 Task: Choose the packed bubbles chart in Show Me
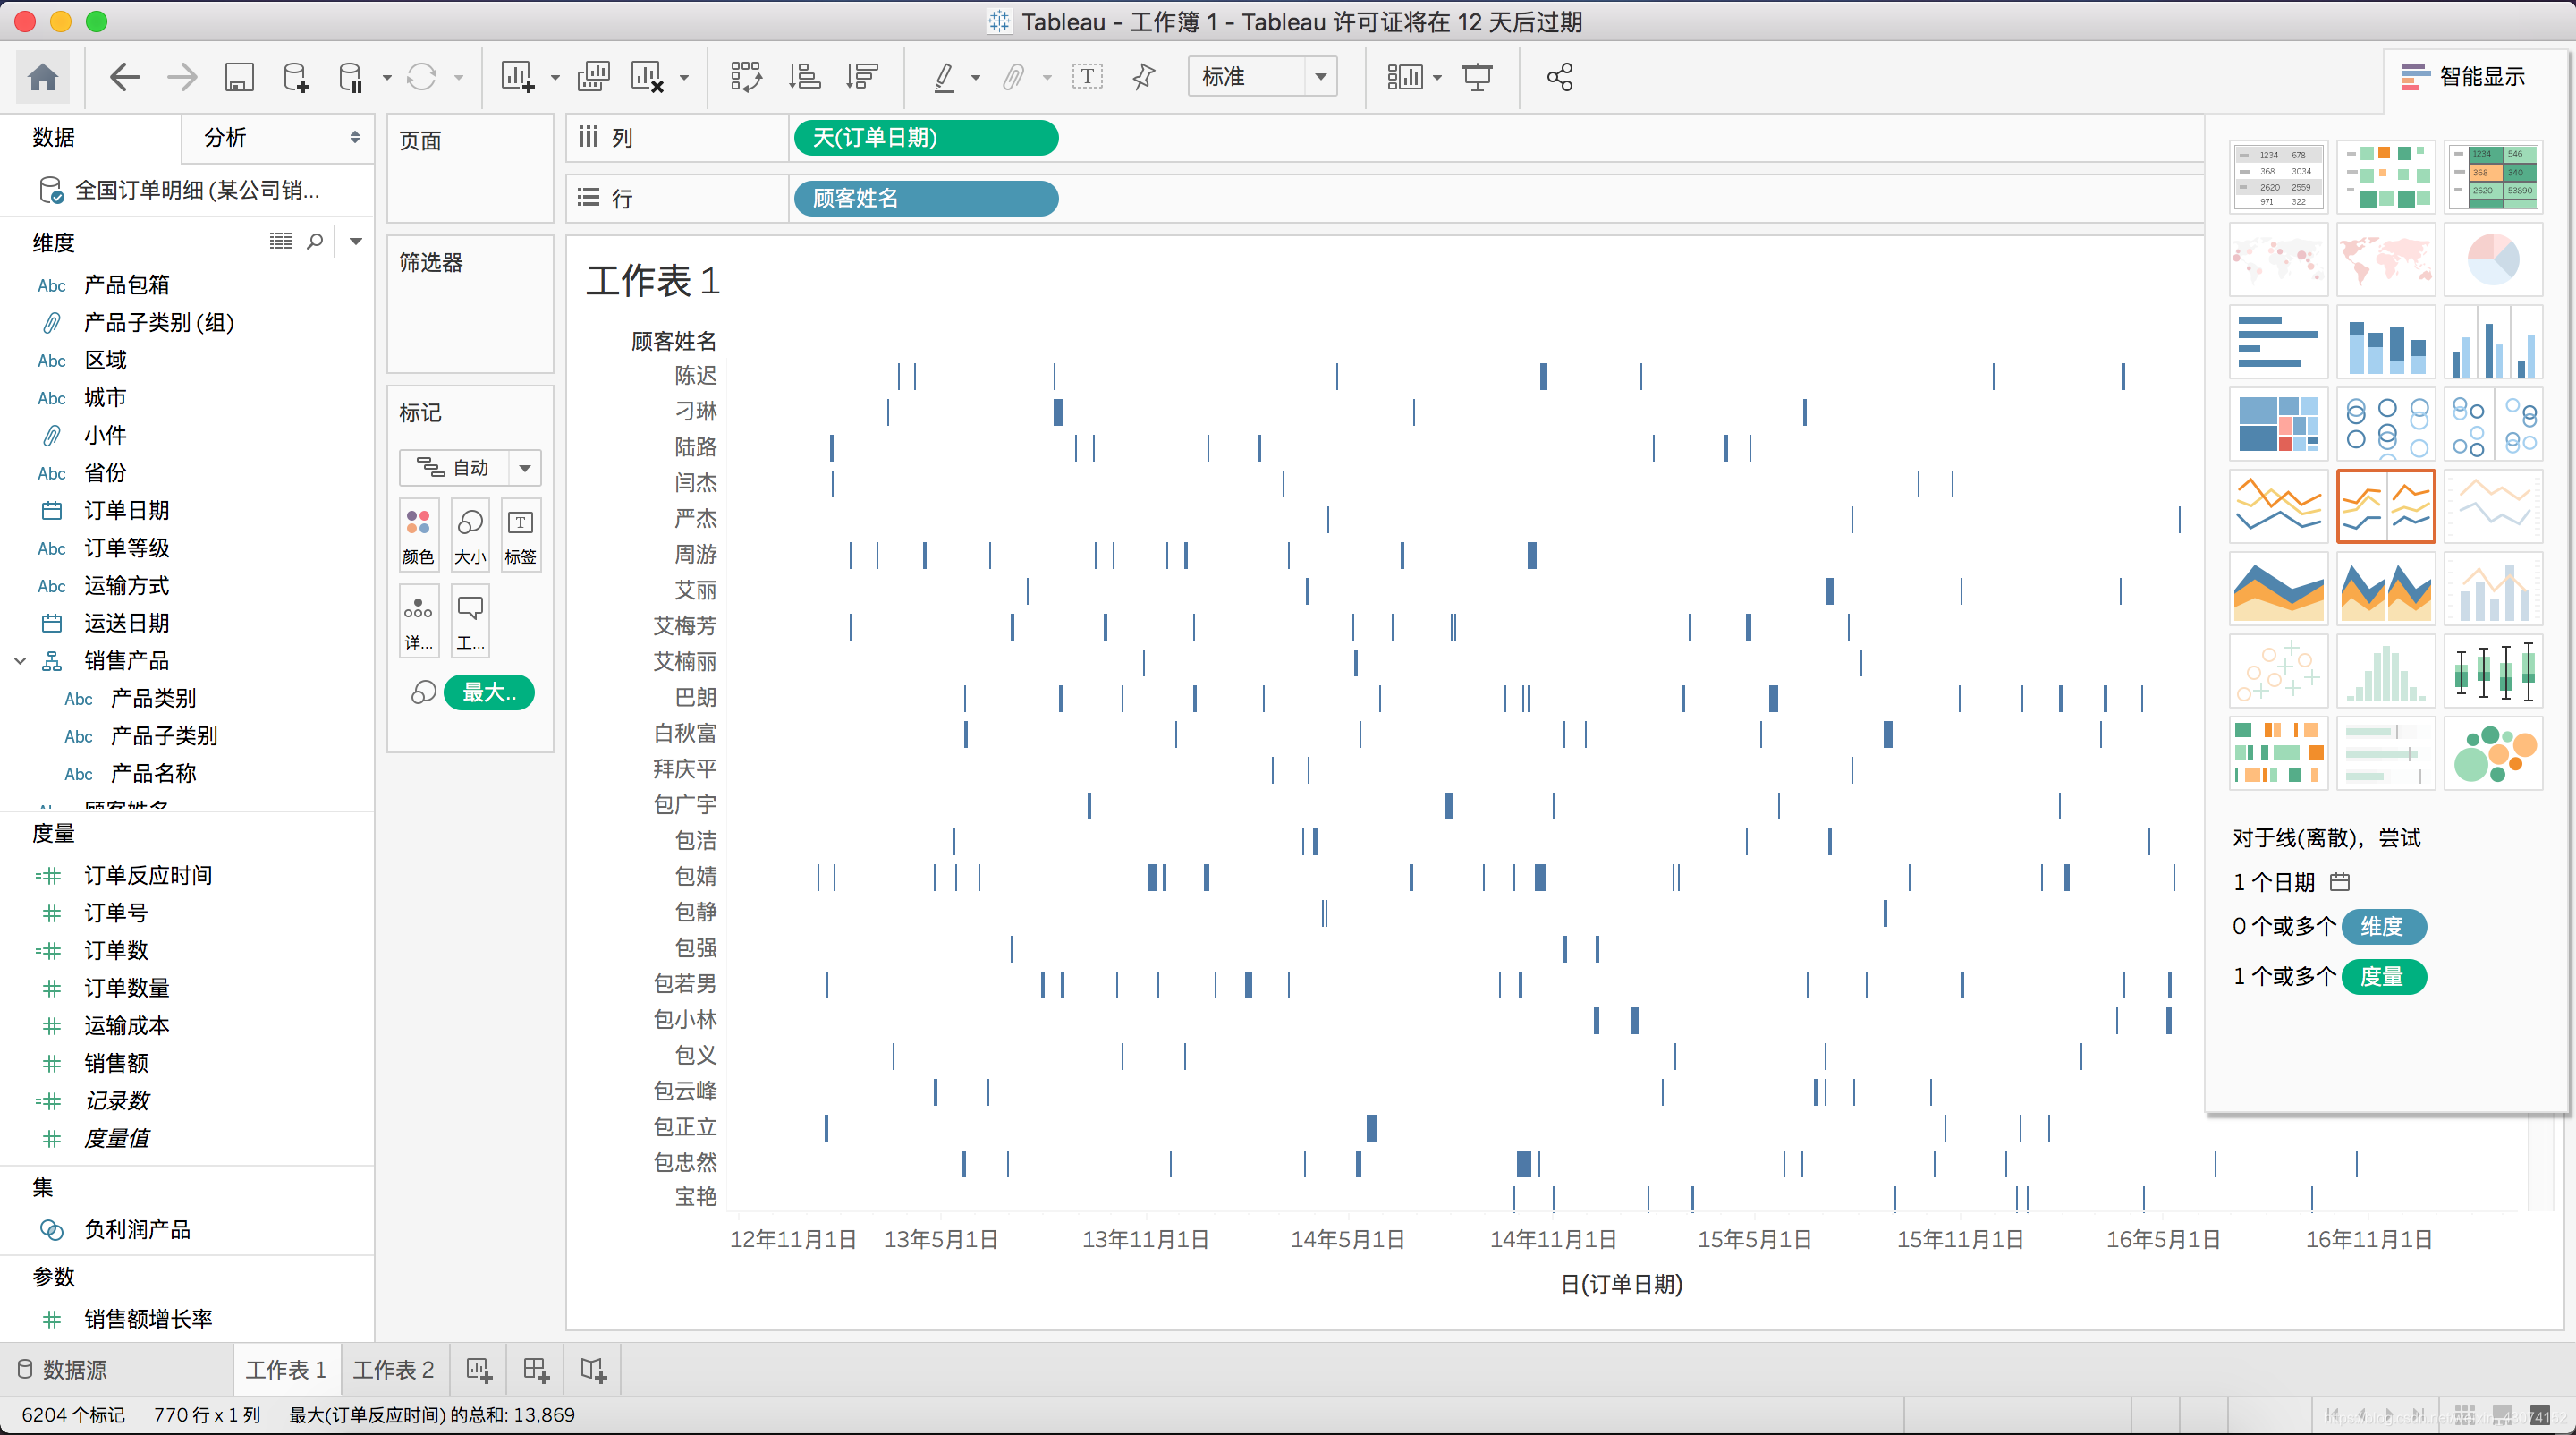pos(2494,753)
